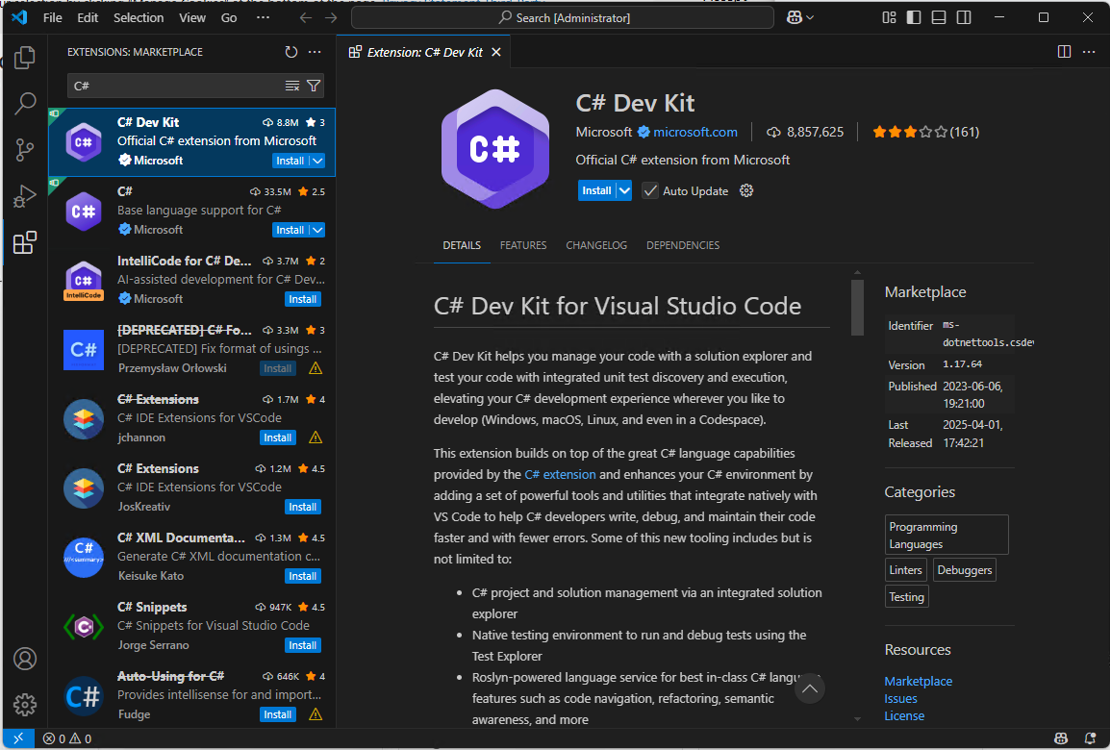
Task: Toggle the primary side bar layout button
Action: 914,18
